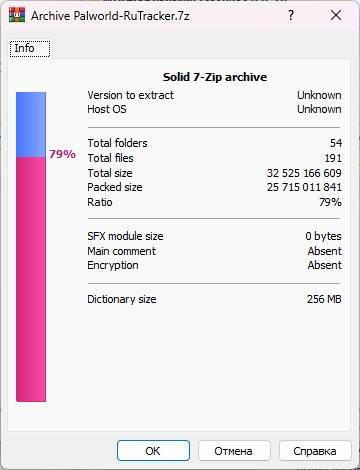Image resolution: width=360 pixels, height=470 pixels.
Task: Open help via Справка button
Action: tap(315, 451)
